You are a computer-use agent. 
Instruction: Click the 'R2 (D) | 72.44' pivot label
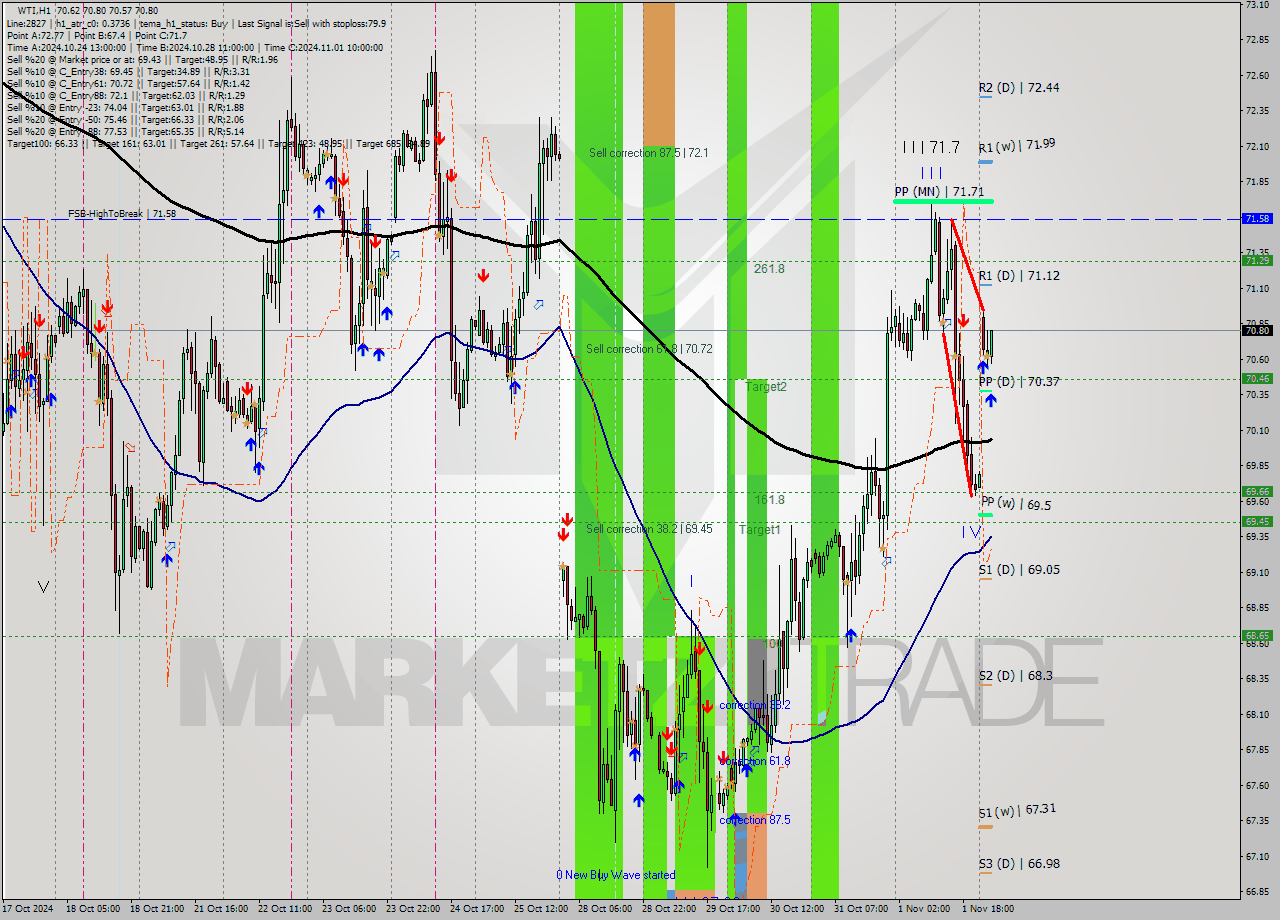1019,88
